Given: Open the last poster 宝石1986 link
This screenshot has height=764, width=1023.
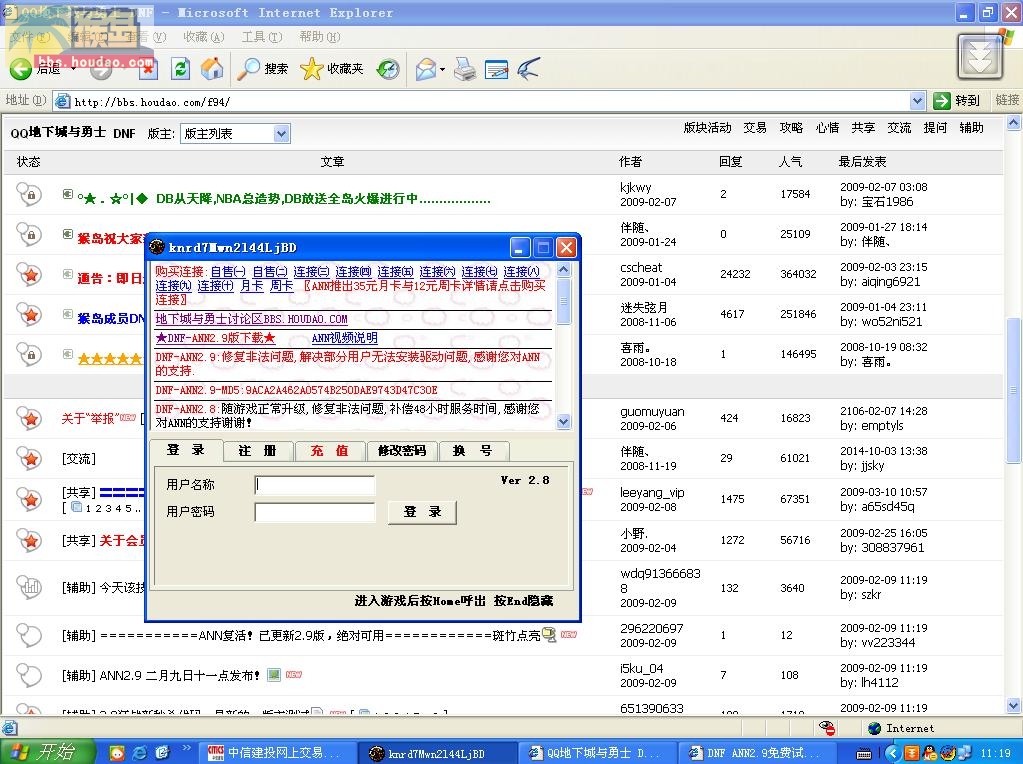Looking at the screenshot, I should (x=887, y=202).
